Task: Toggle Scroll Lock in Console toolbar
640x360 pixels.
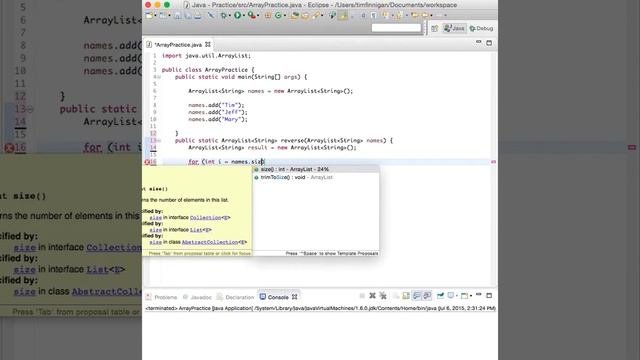Action: (406, 296)
